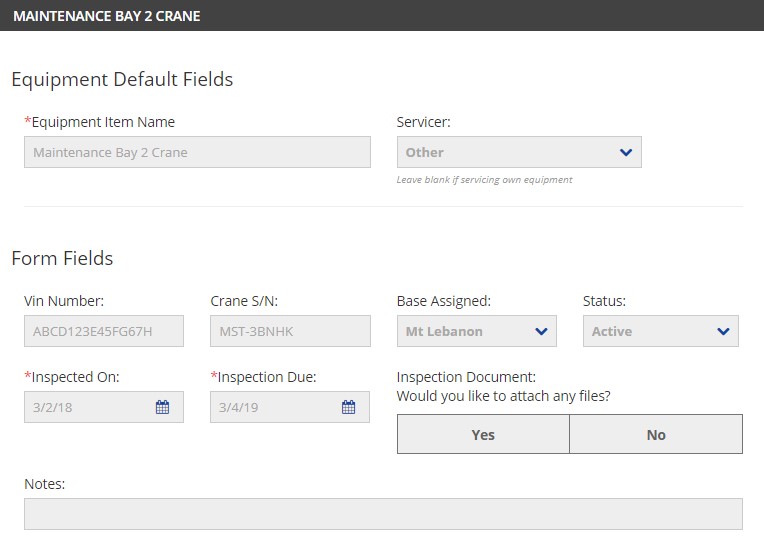Click the Inspection Document label
The width and height of the screenshot is (764, 545).
tap(466, 377)
